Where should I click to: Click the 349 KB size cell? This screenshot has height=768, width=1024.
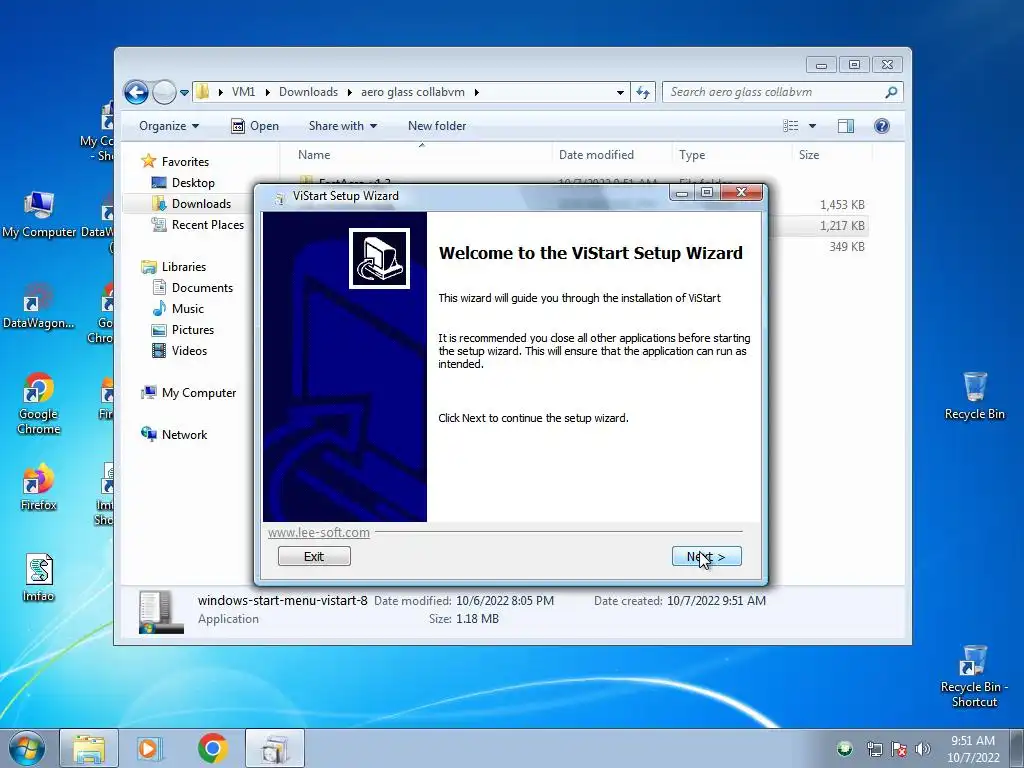click(846, 246)
